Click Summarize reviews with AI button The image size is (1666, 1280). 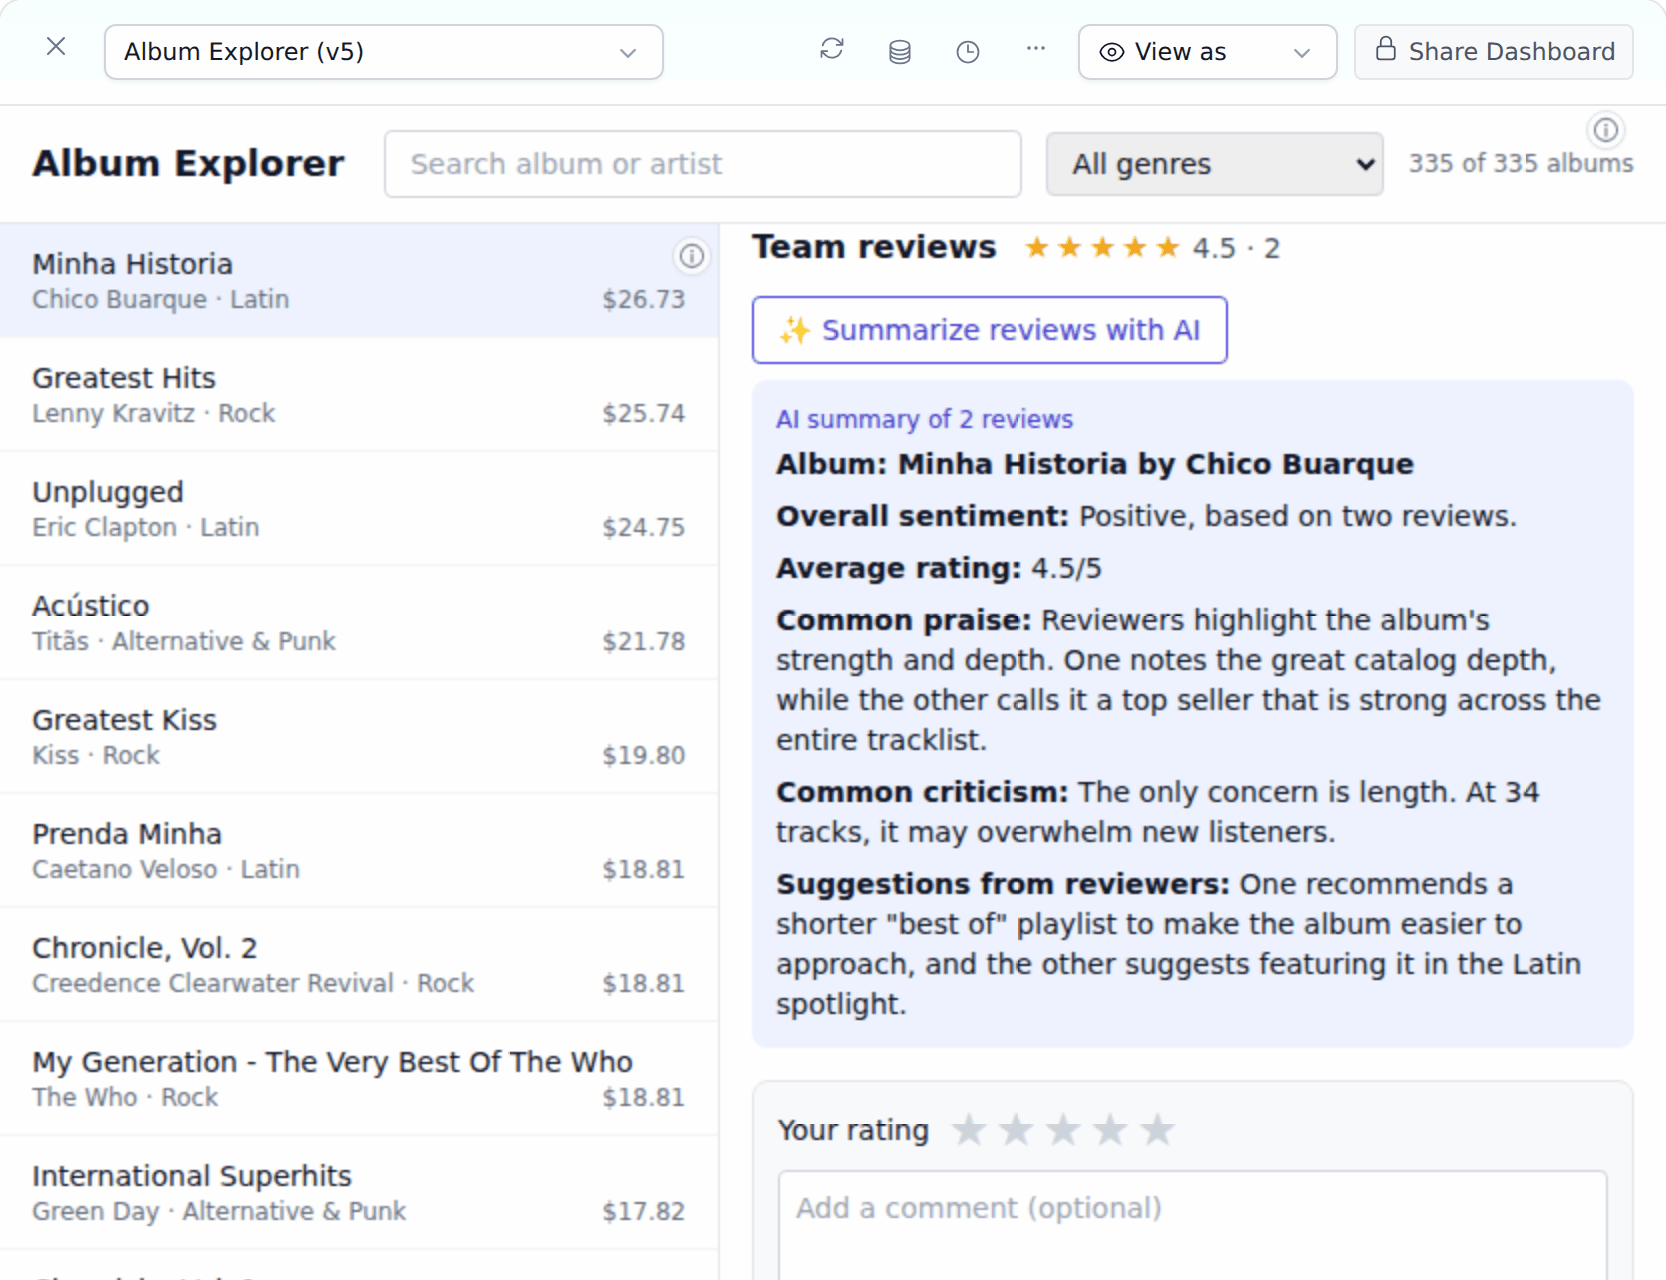990,330
